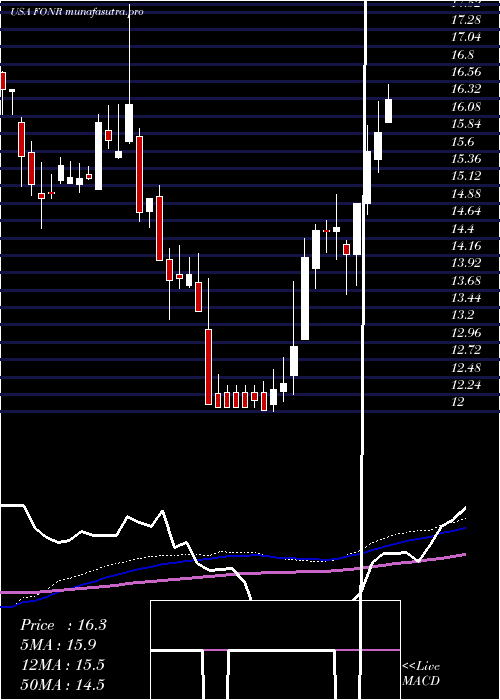Click the 15.36 price axis label
500x700 pixels.
[466, 159]
